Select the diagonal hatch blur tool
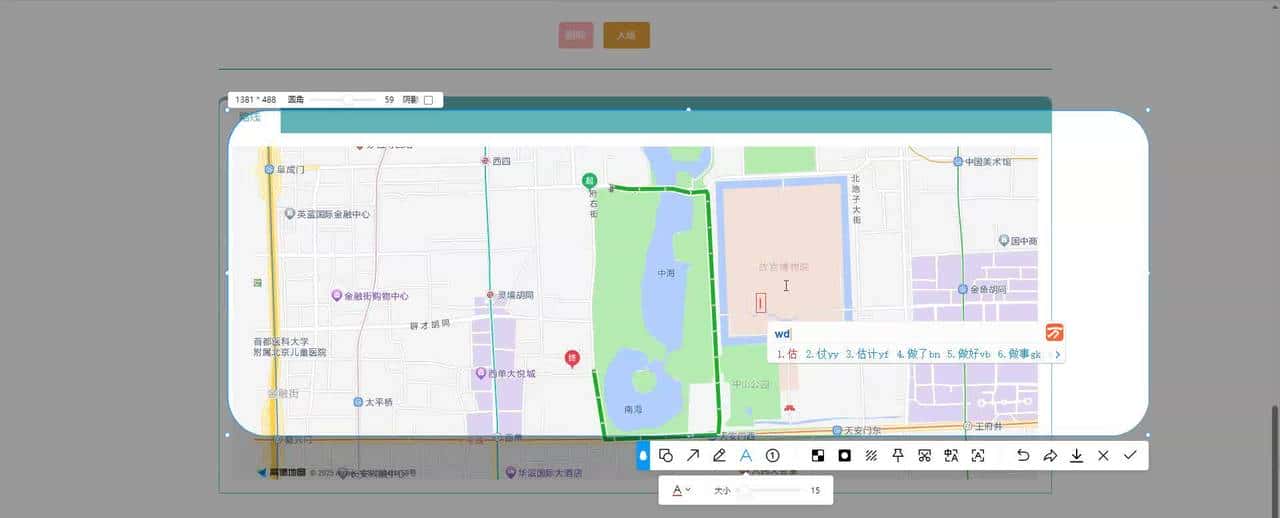Screen dimensions: 1280x518 (x=871, y=455)
